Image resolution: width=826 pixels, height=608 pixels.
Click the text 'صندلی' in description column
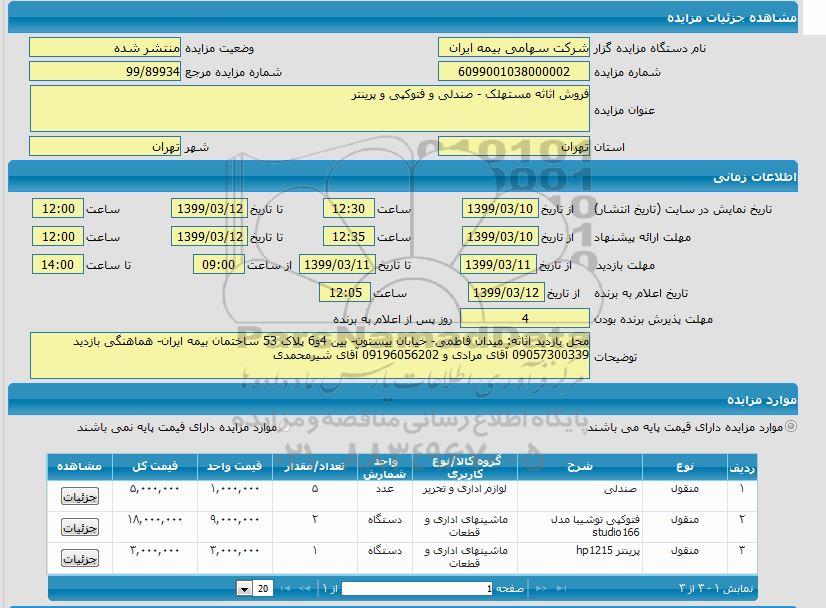(x=620, y=489)
